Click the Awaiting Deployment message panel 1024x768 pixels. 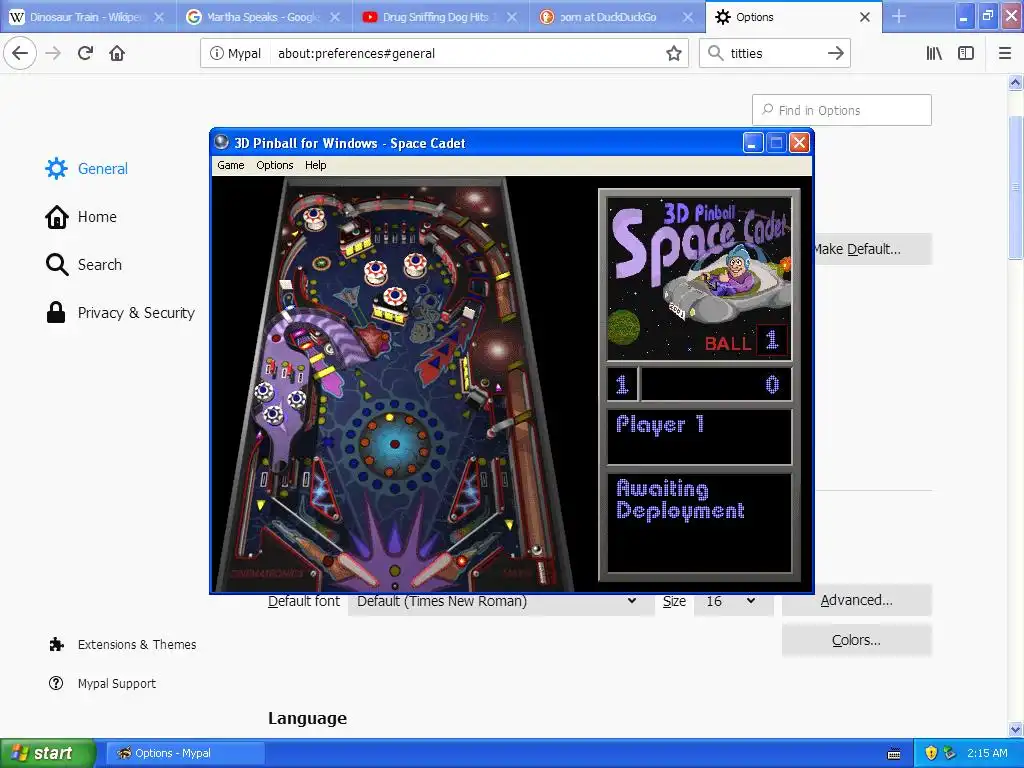(699, 522)
